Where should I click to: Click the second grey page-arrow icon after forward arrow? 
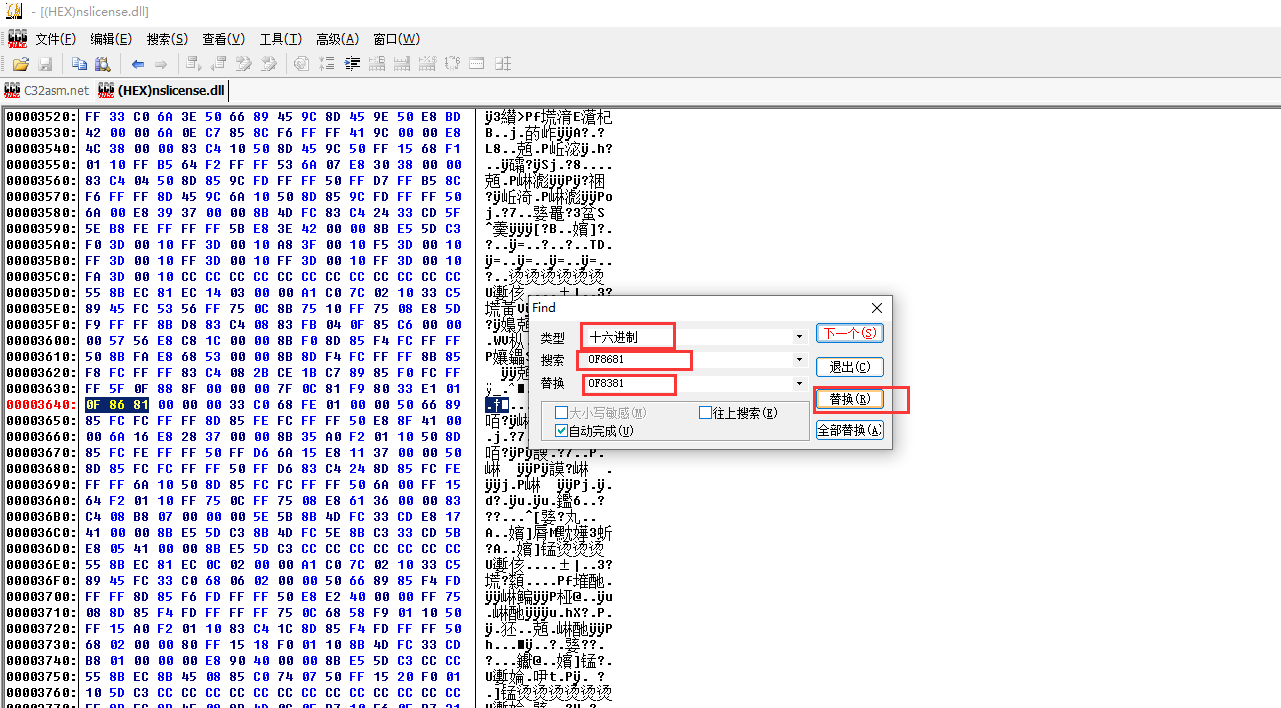[220, 64]
